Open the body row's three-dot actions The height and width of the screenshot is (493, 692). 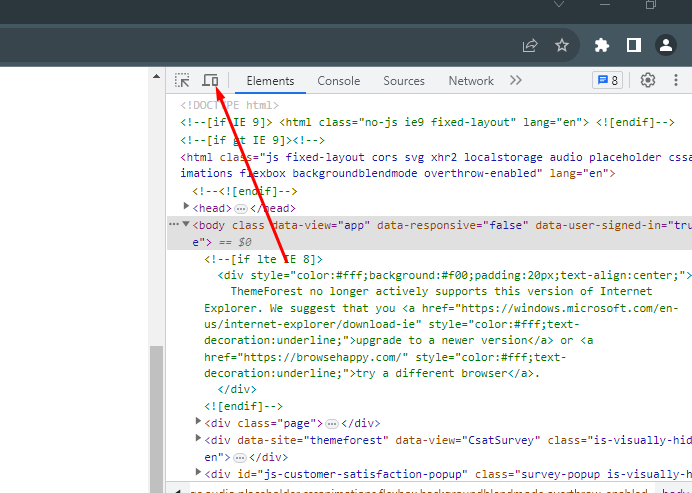[x=174, y=225]
